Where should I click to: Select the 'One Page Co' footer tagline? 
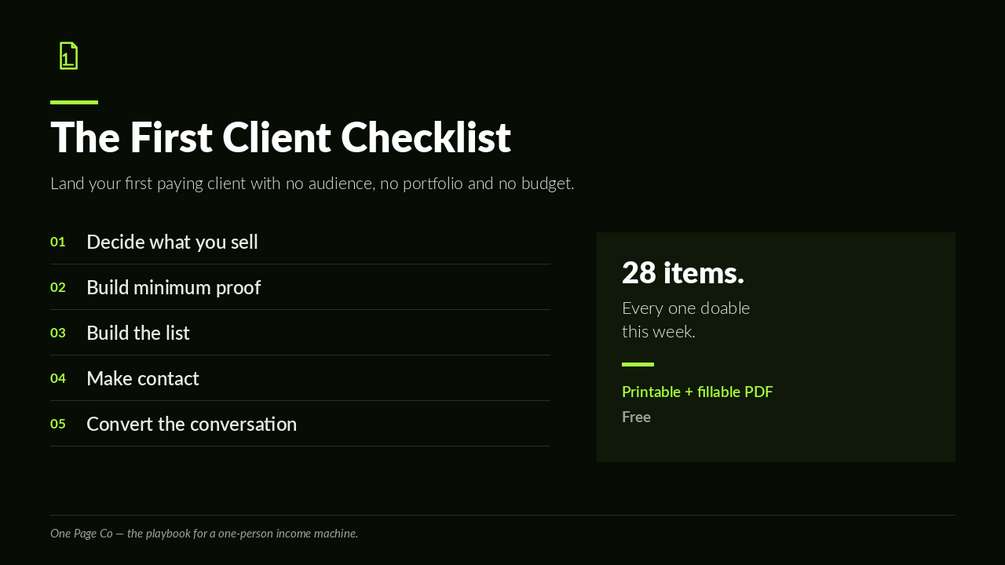(x=204, y=534)
